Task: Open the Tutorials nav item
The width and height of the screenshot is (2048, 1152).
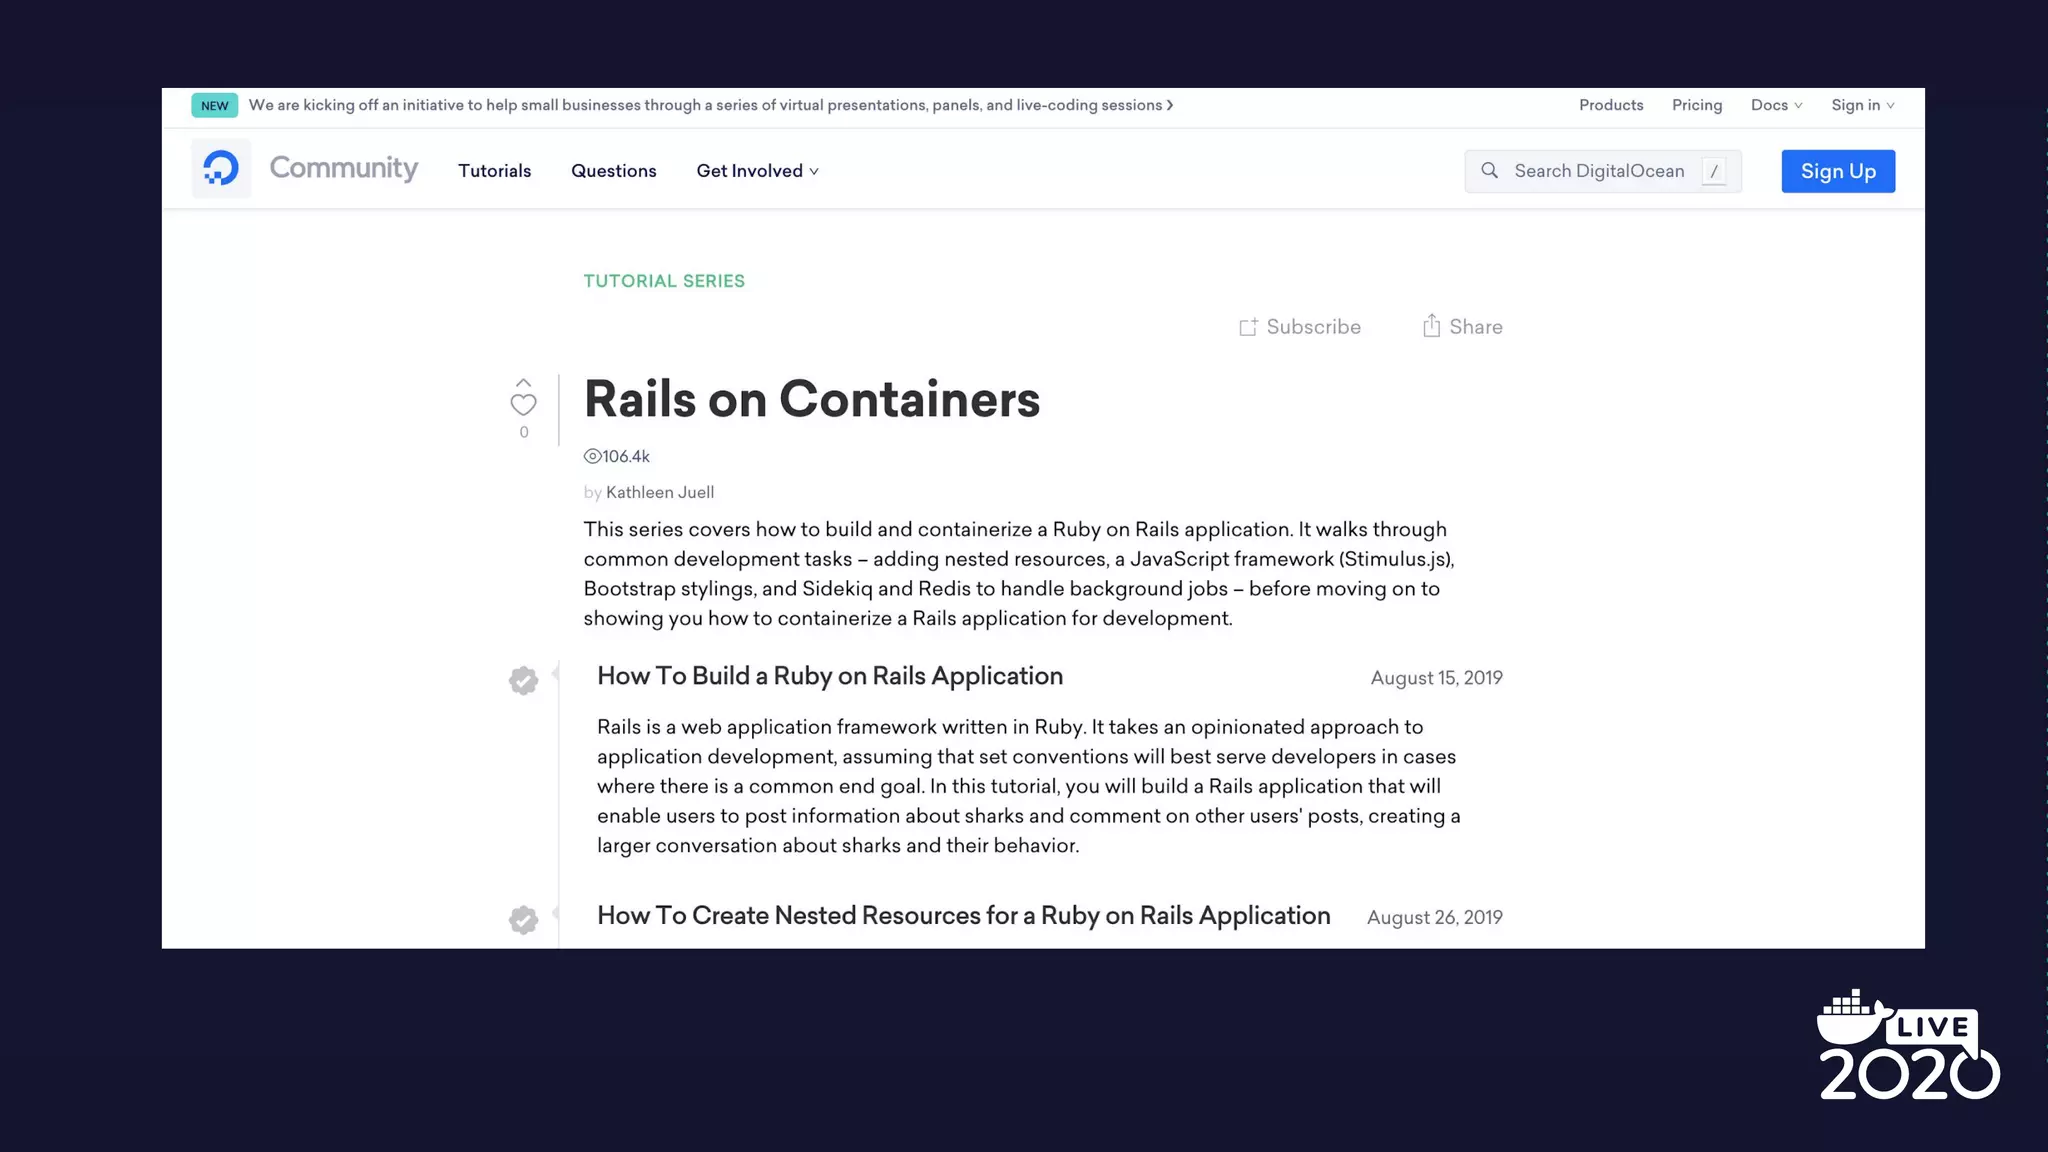Action: (x=494, y=171)
